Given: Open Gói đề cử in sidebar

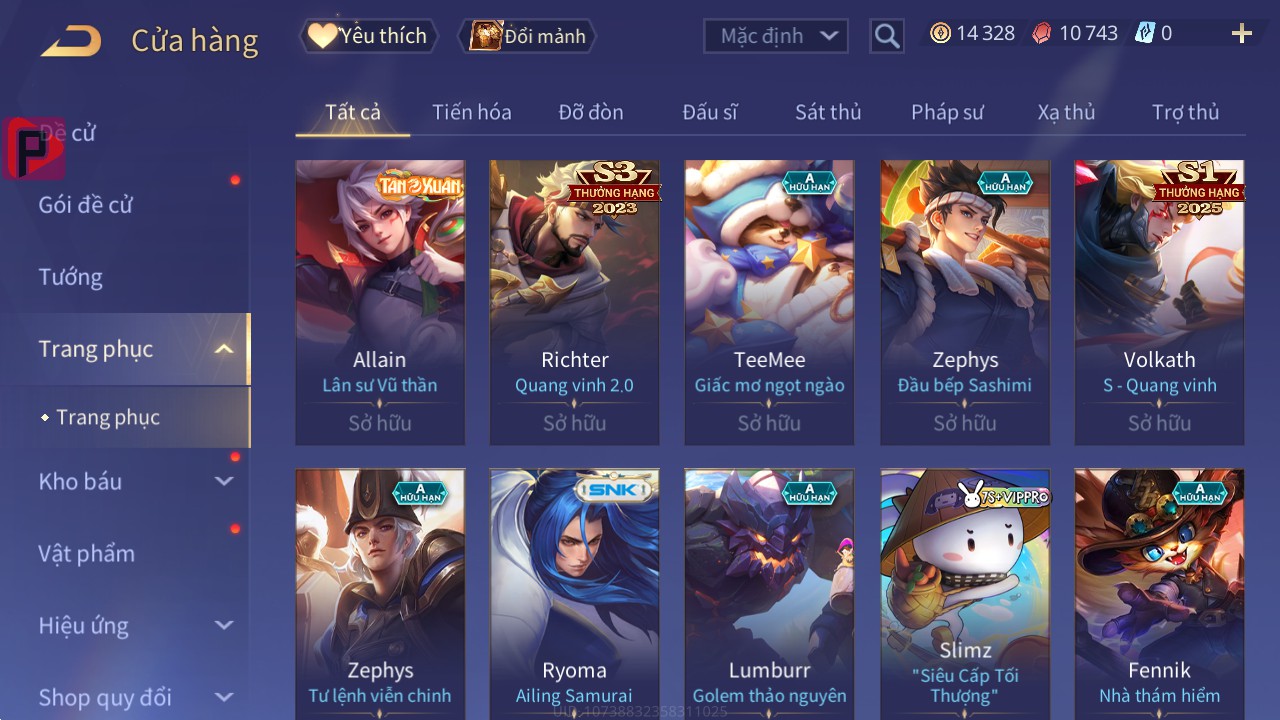Looking at the screenshot, I should pyautogui.click(x=86, y=205).
